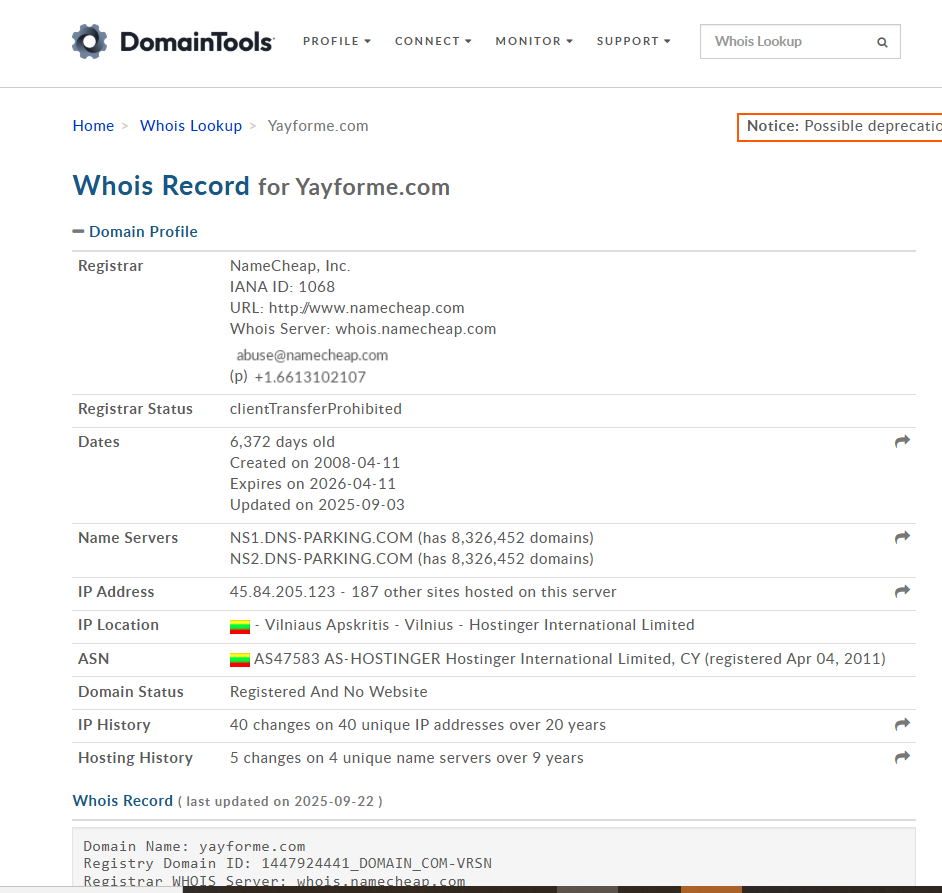This screenshot has height=893, width=942.
Task: Click the share arrow in IP Address row
Action: (x=902, y=592)
